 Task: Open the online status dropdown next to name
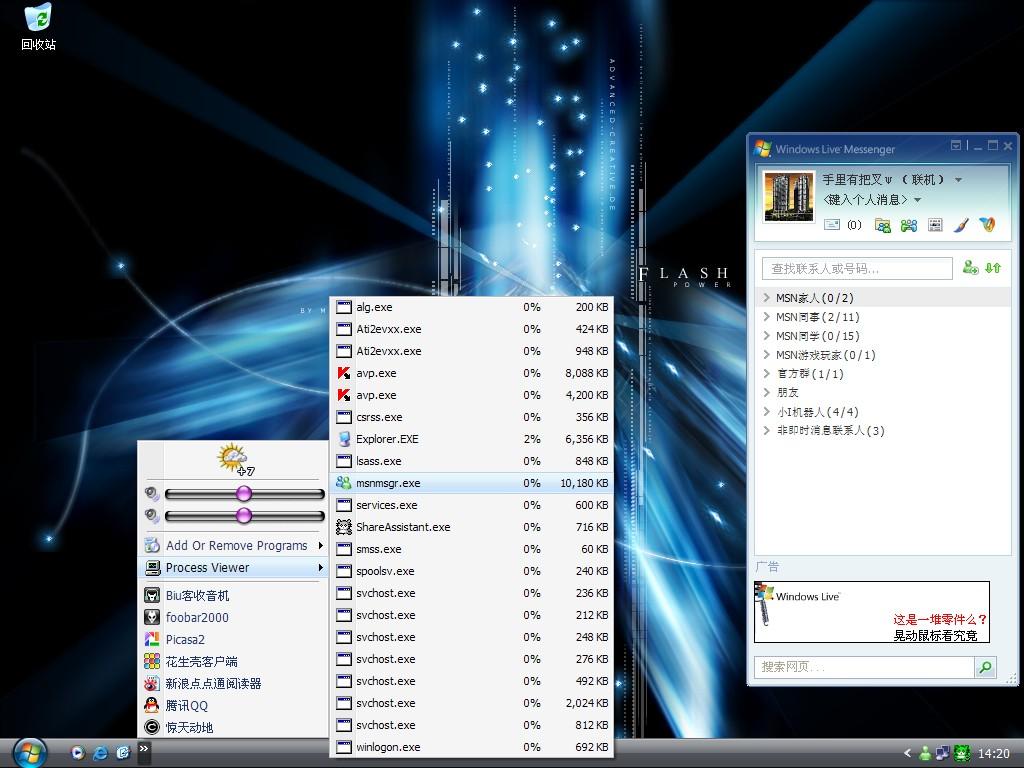(x=958, y=180)
